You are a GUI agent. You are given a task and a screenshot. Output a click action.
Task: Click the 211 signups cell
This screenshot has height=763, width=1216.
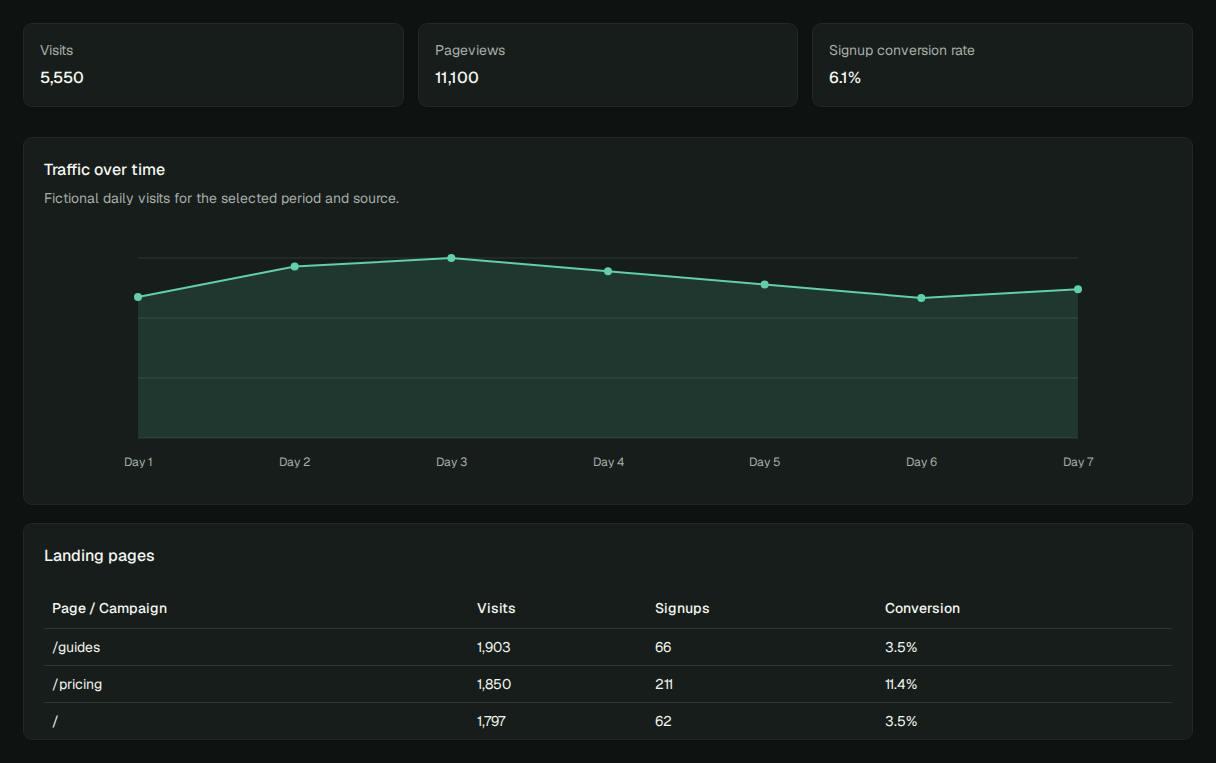664,684
